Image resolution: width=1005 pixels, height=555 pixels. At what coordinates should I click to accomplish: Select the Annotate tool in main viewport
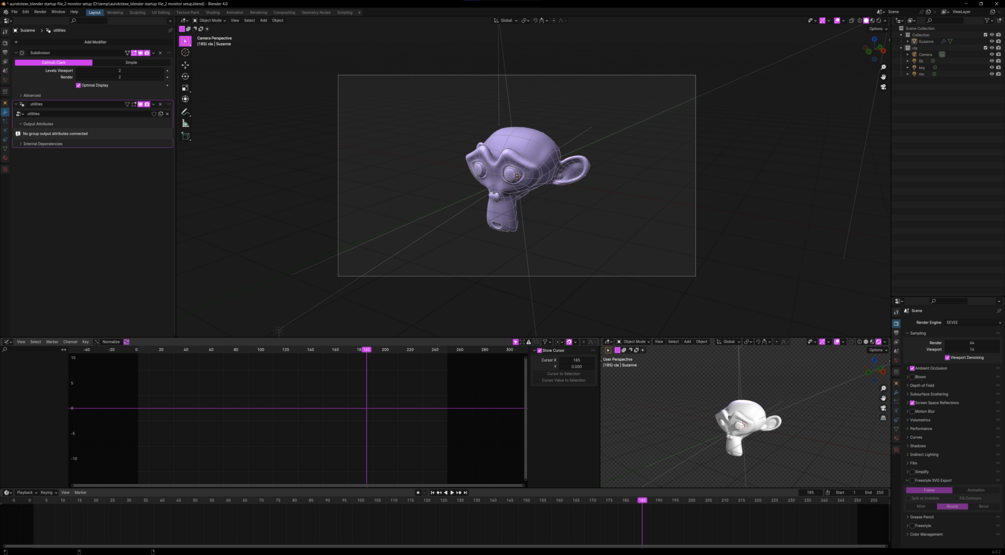(185, 112)
